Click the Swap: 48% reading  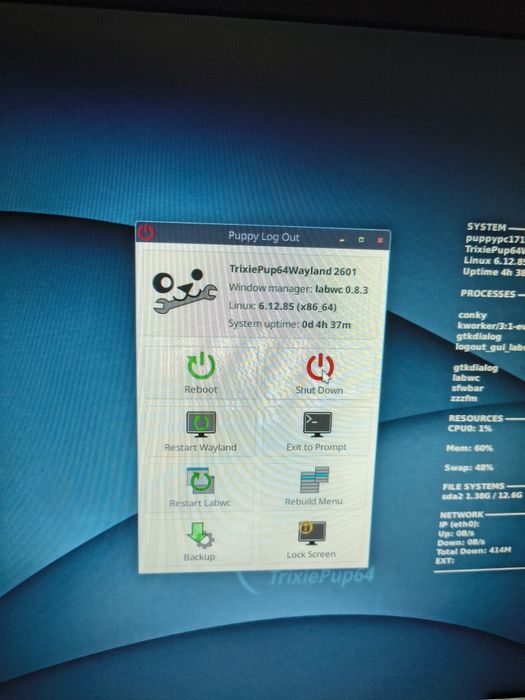469,467
